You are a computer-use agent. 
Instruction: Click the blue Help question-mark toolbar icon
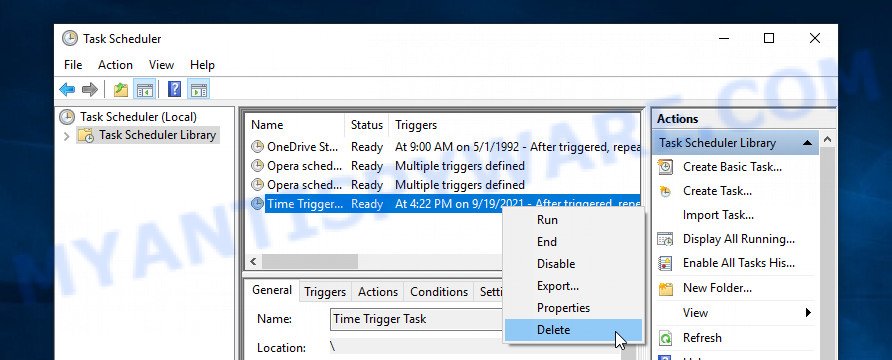click(175, 89)
